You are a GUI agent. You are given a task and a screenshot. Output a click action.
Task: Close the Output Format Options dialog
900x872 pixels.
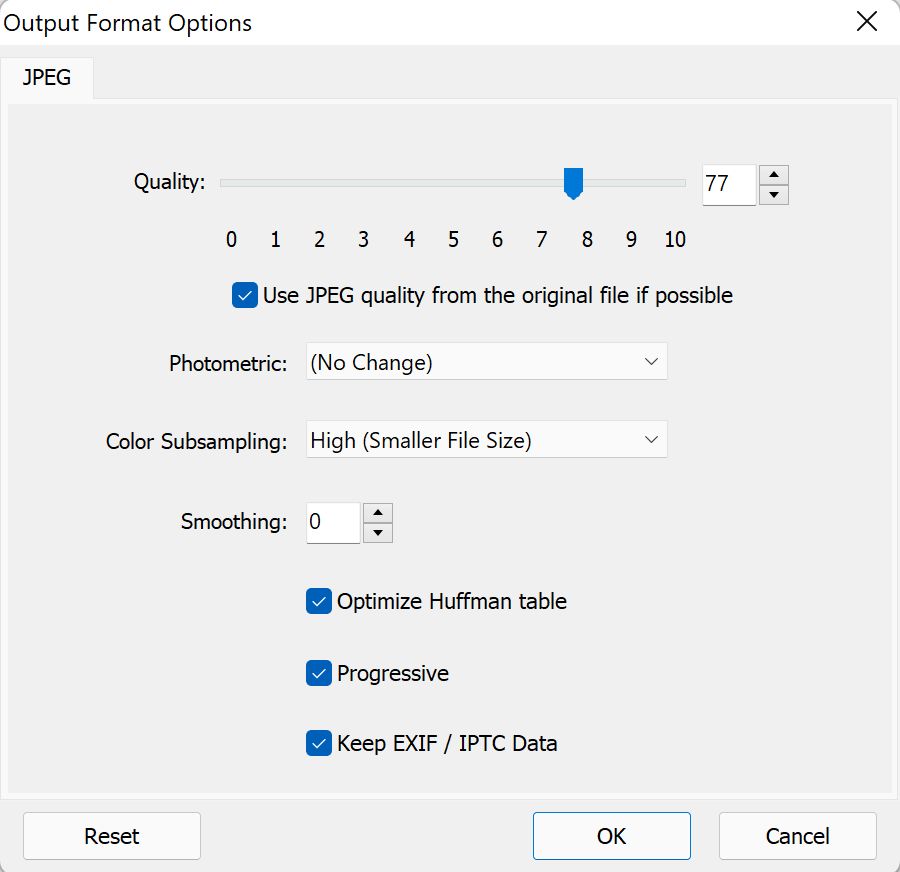click(x=866, y=22)
